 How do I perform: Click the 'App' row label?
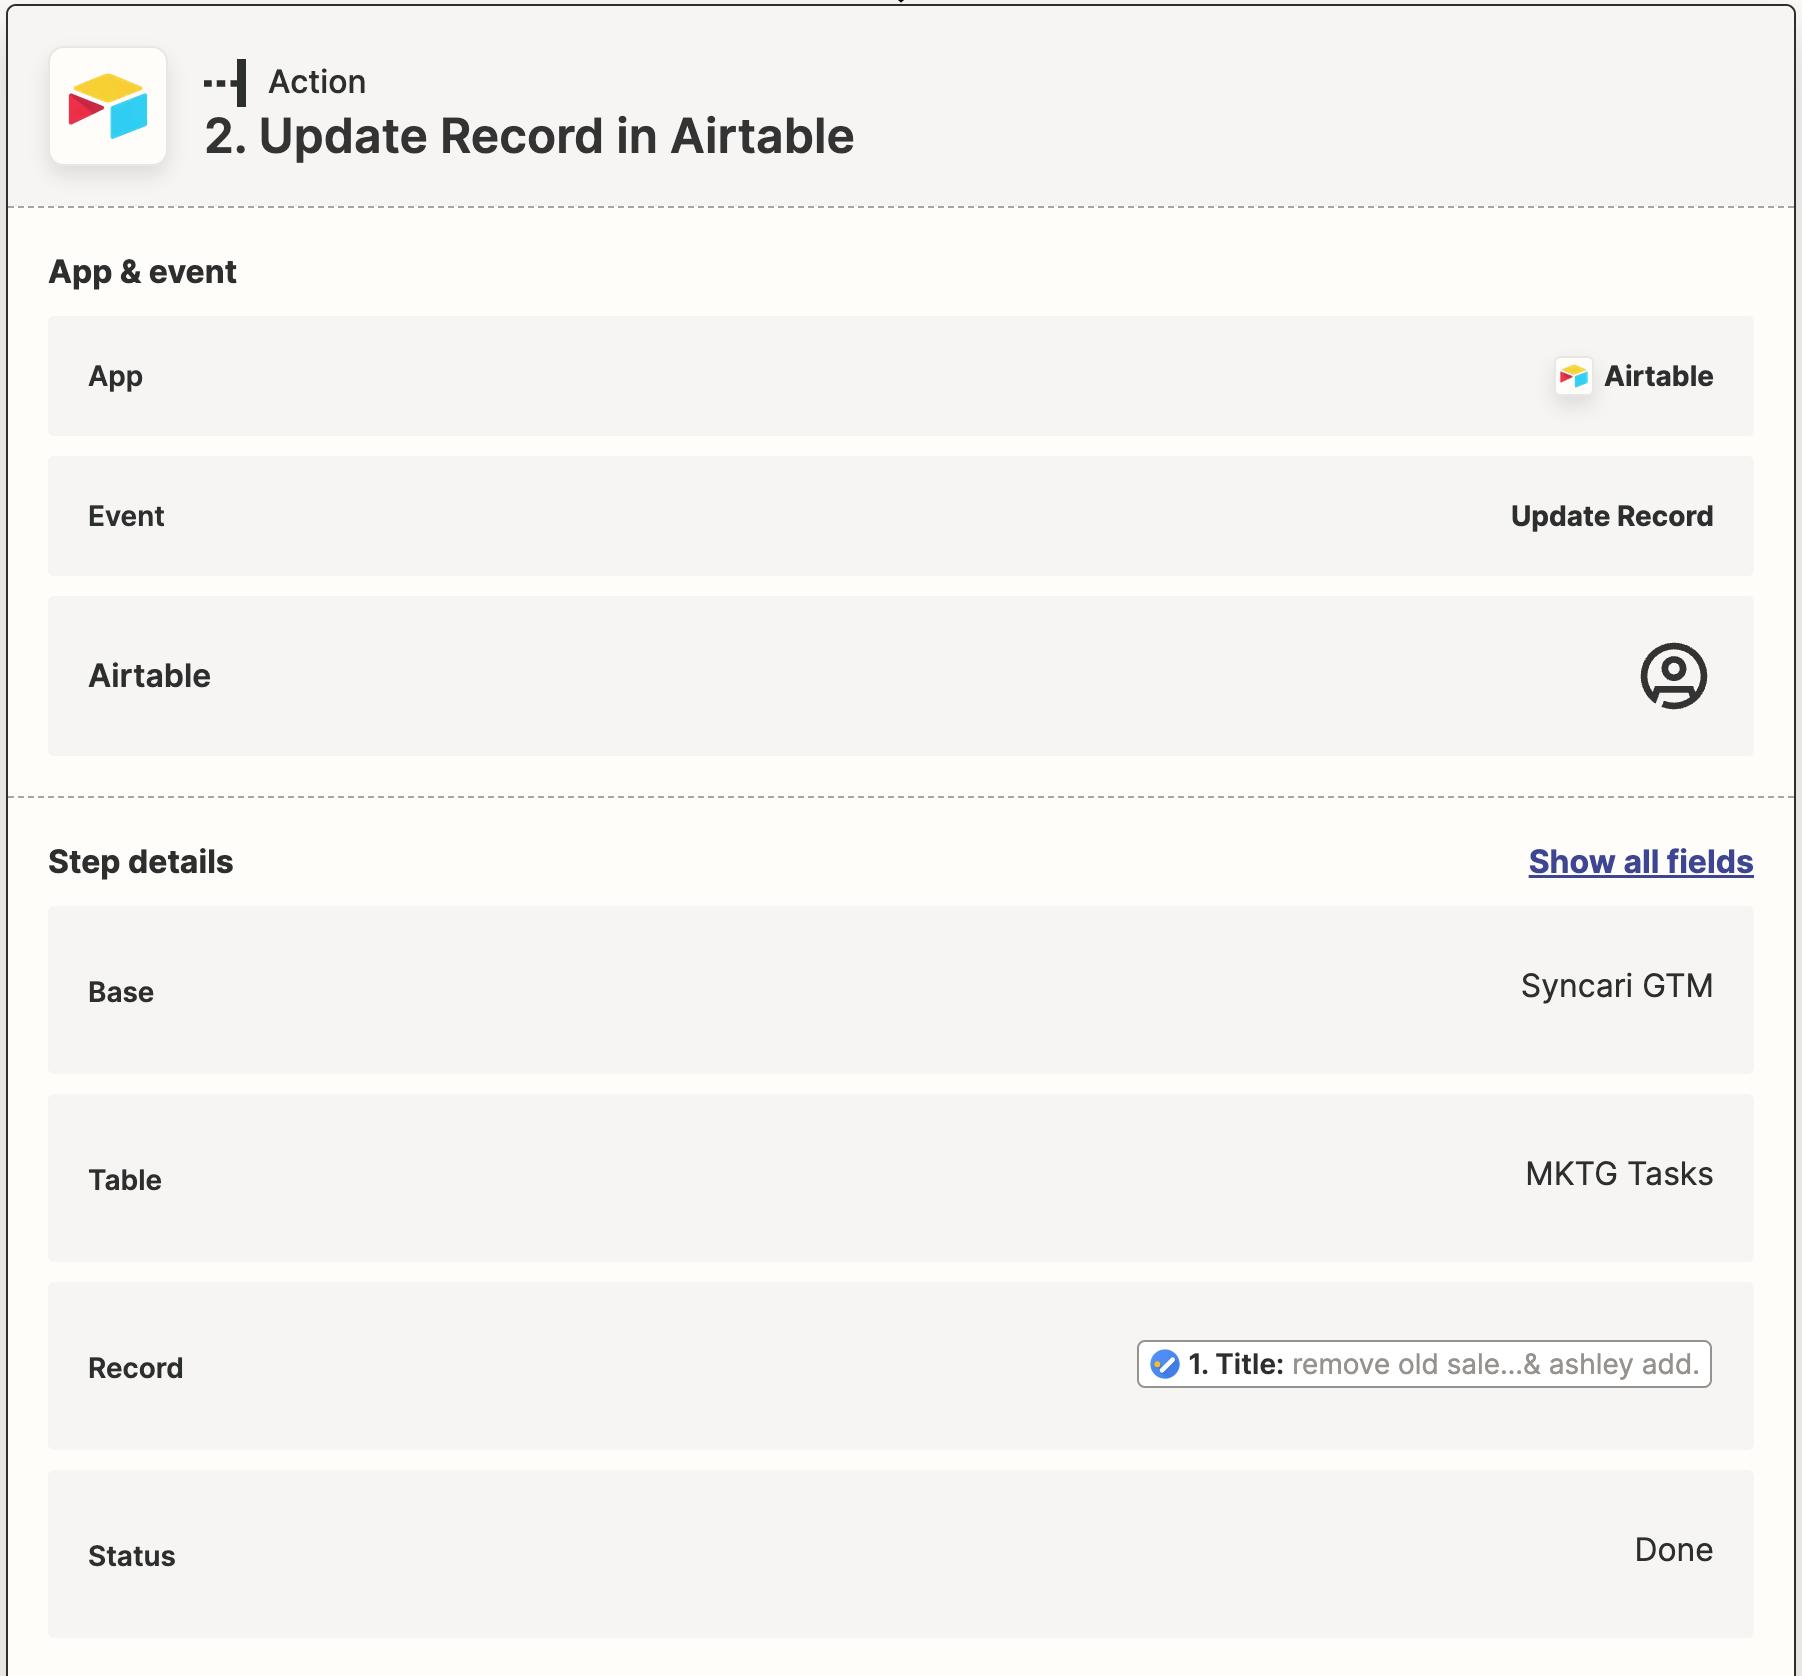pos(115,376)
